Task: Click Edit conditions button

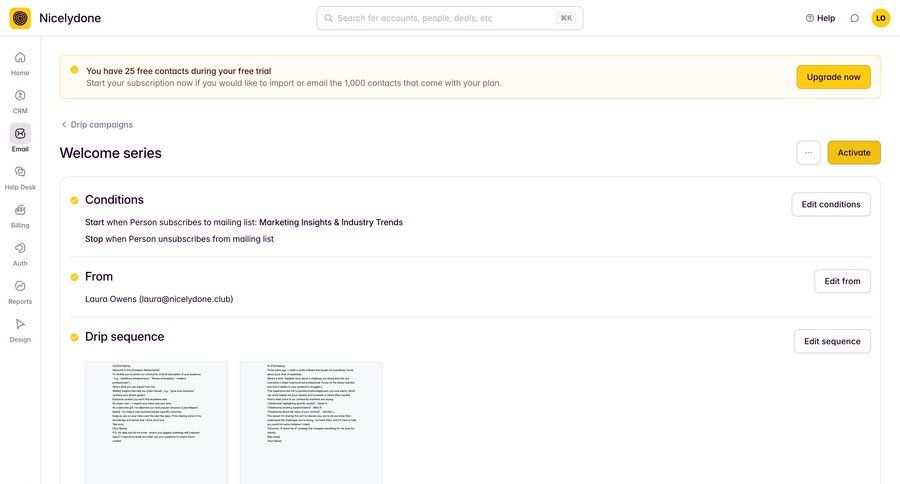Action: point(831,204)
